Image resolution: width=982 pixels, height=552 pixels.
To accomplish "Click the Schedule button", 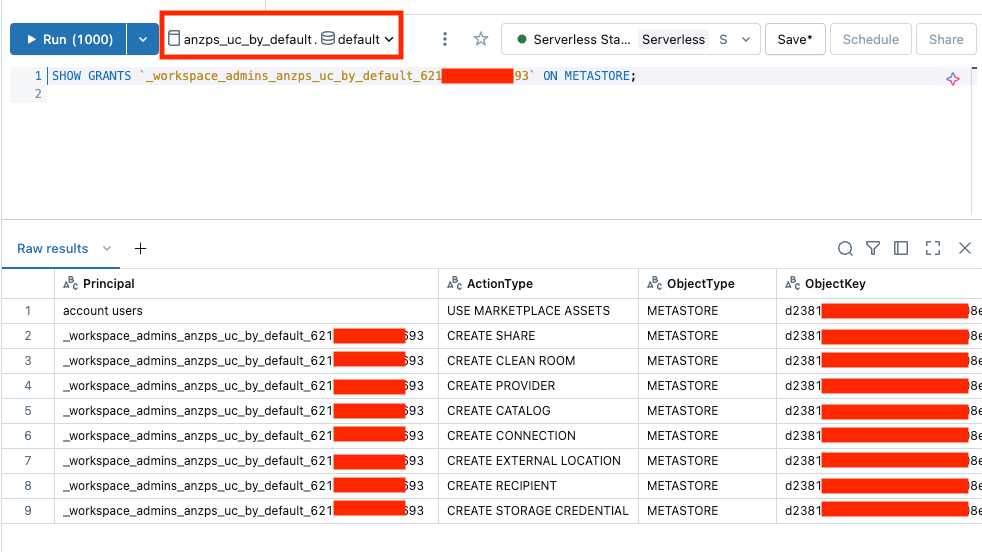I will point(870,39).
